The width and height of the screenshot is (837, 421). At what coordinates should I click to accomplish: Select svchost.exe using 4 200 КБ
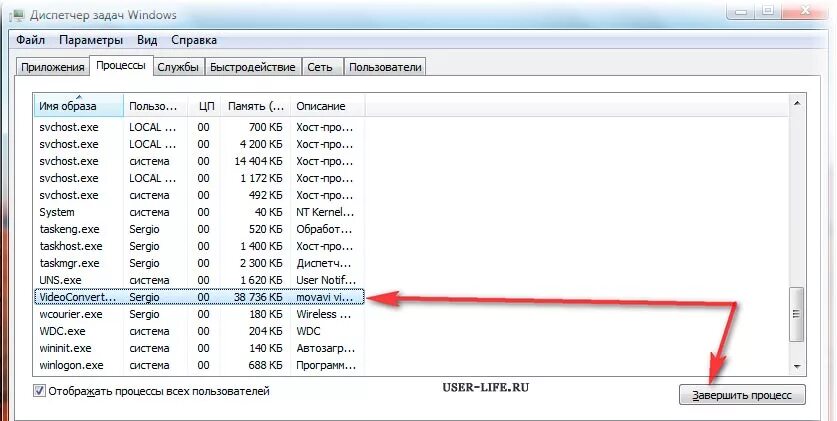[199, 144]
